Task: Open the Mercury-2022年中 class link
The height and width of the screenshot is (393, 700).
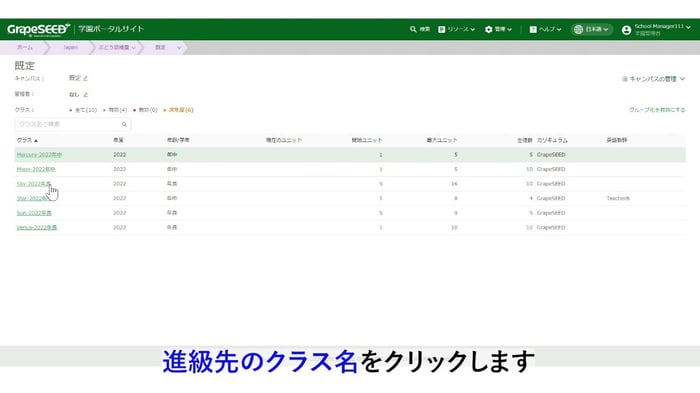Action: point(39,155)
